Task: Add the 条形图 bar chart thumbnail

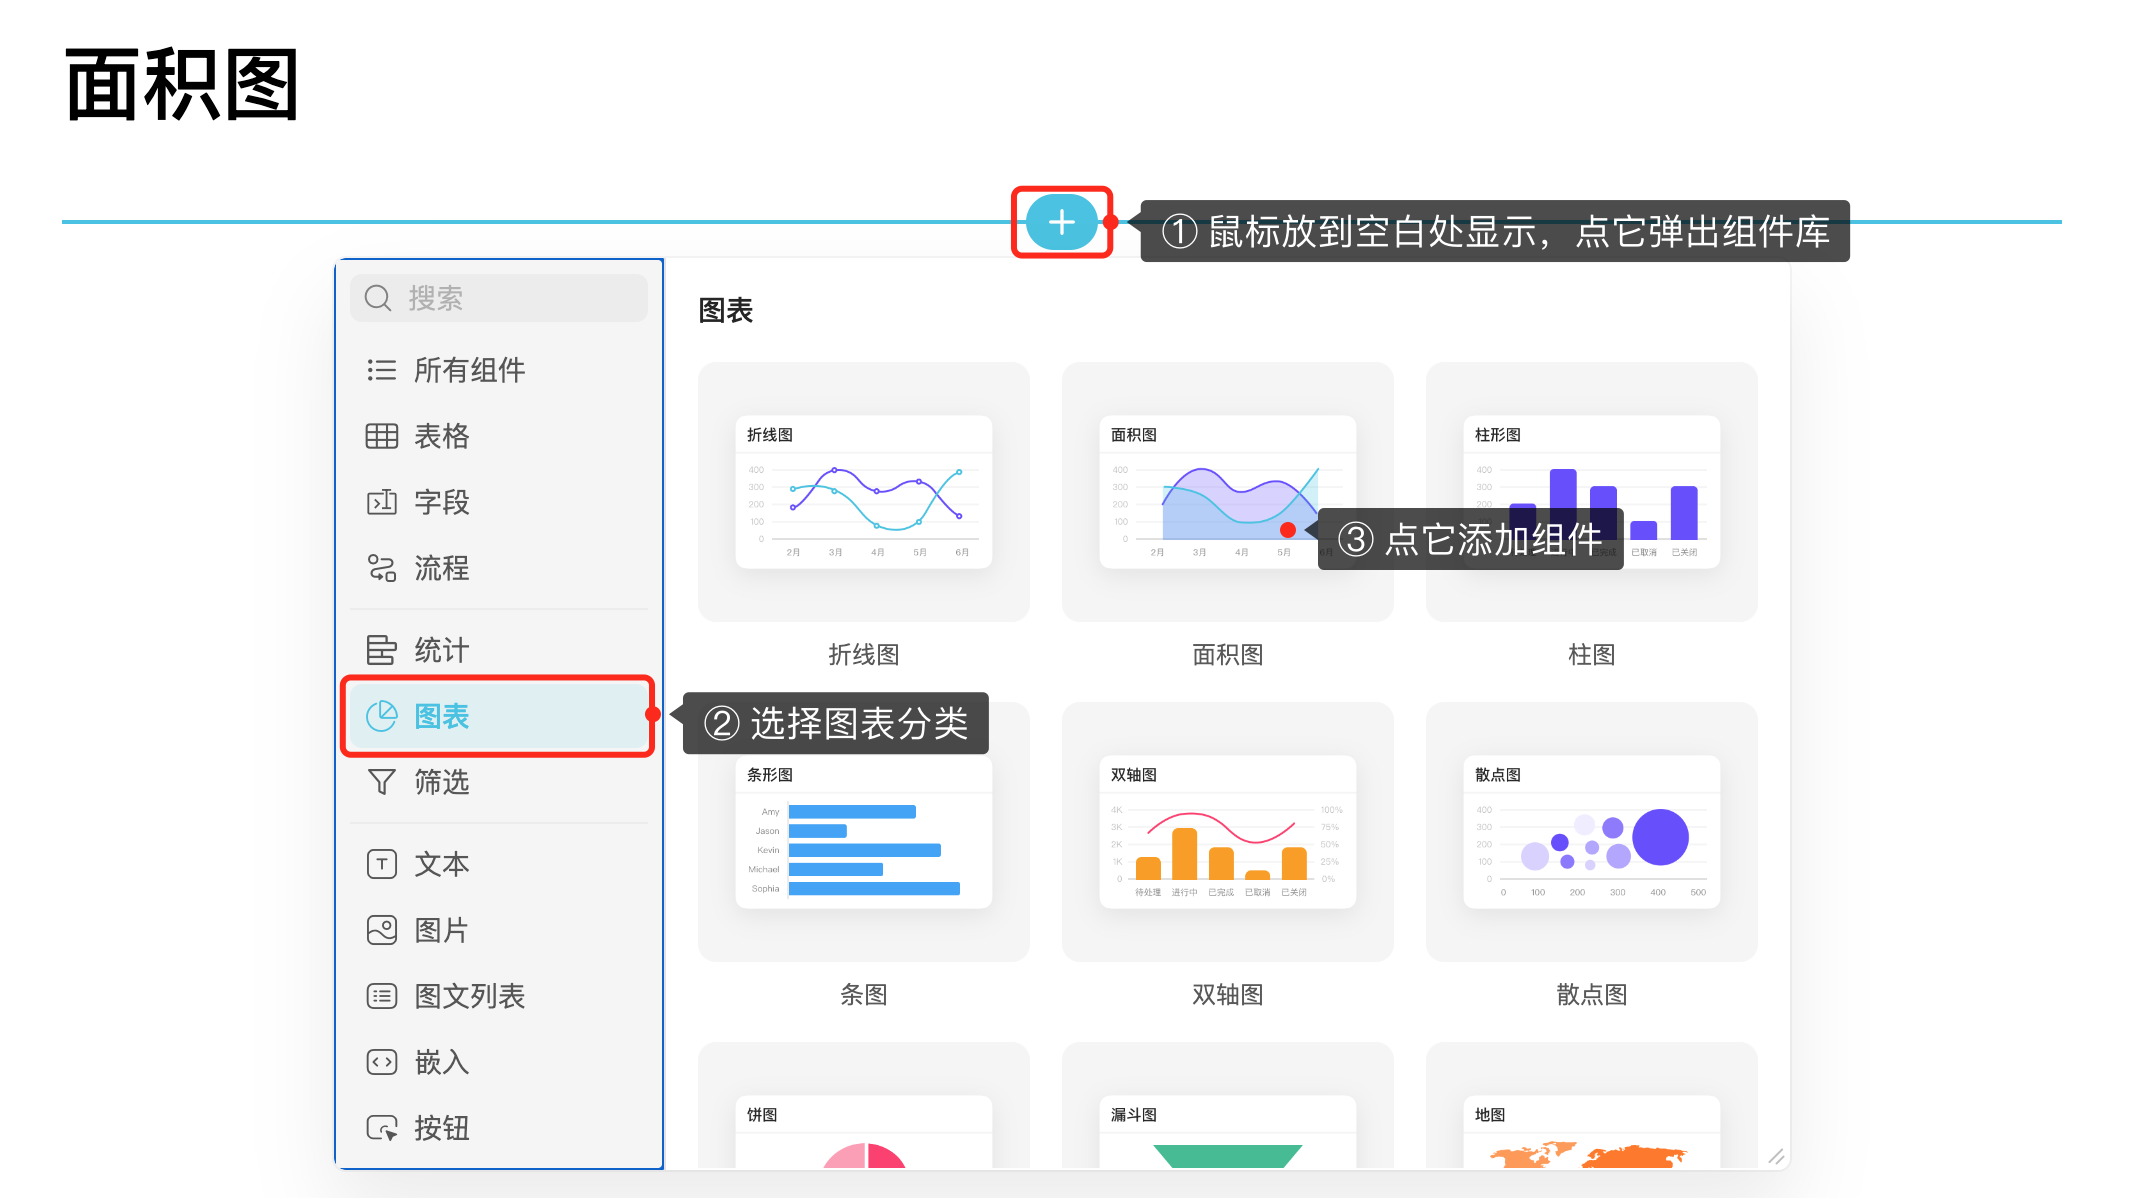Action: (x=864, y=832)
